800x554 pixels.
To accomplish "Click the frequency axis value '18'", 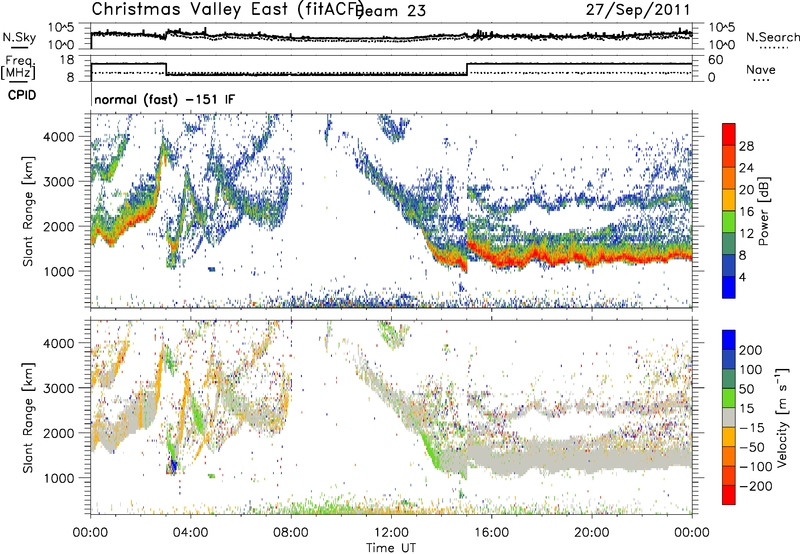I will pyautogui.click(x=67, y=60).
